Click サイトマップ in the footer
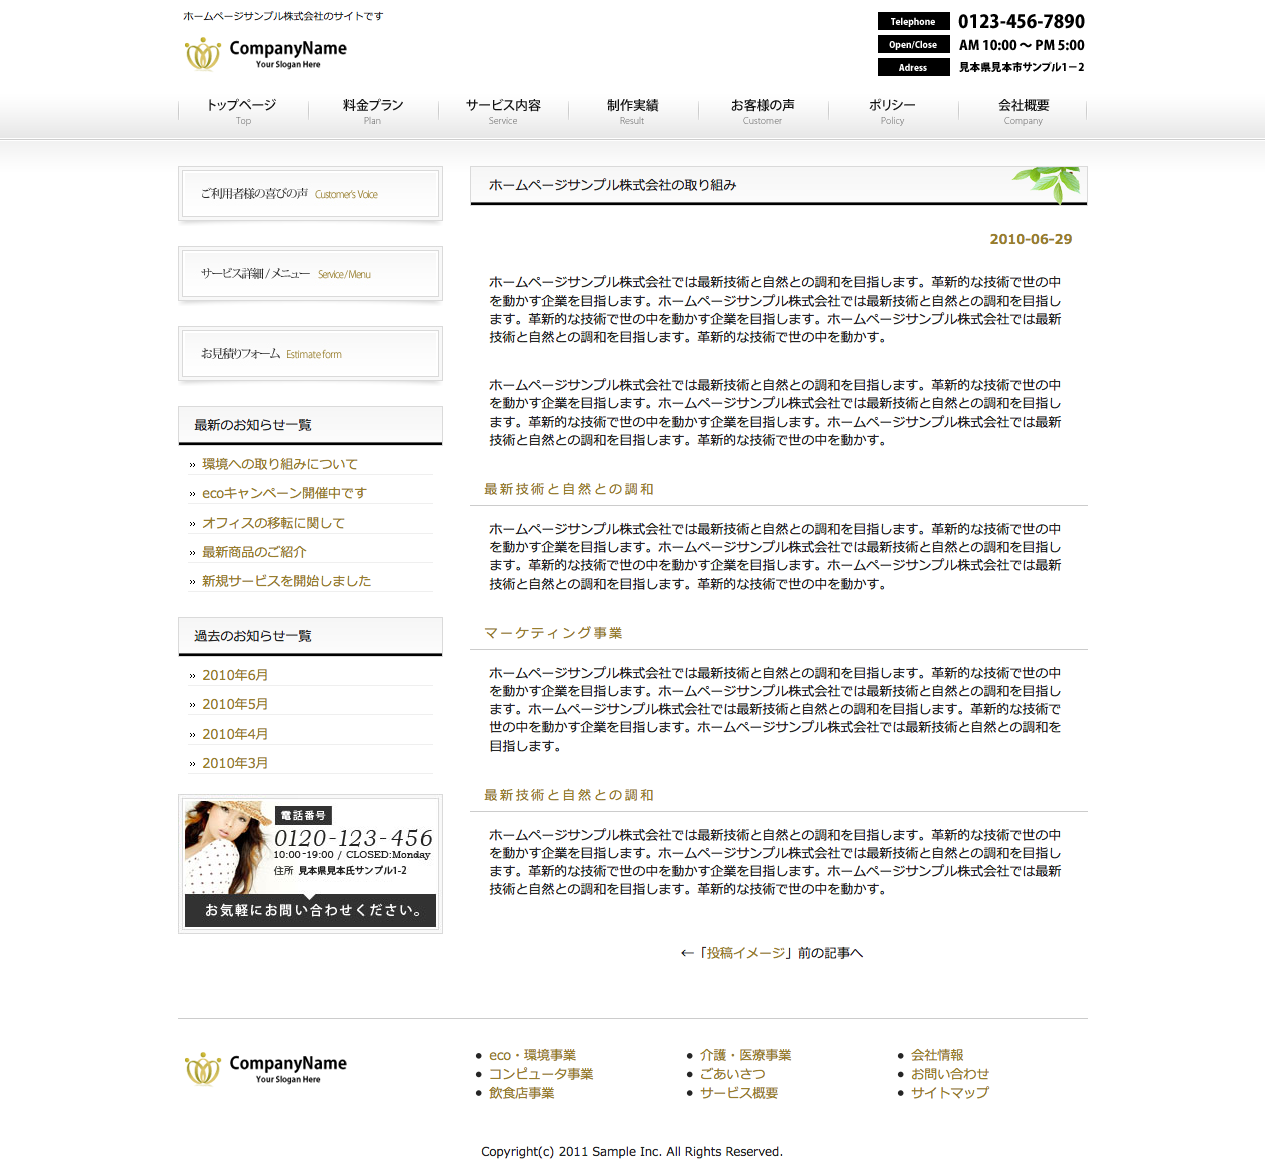 [949, 1093]
